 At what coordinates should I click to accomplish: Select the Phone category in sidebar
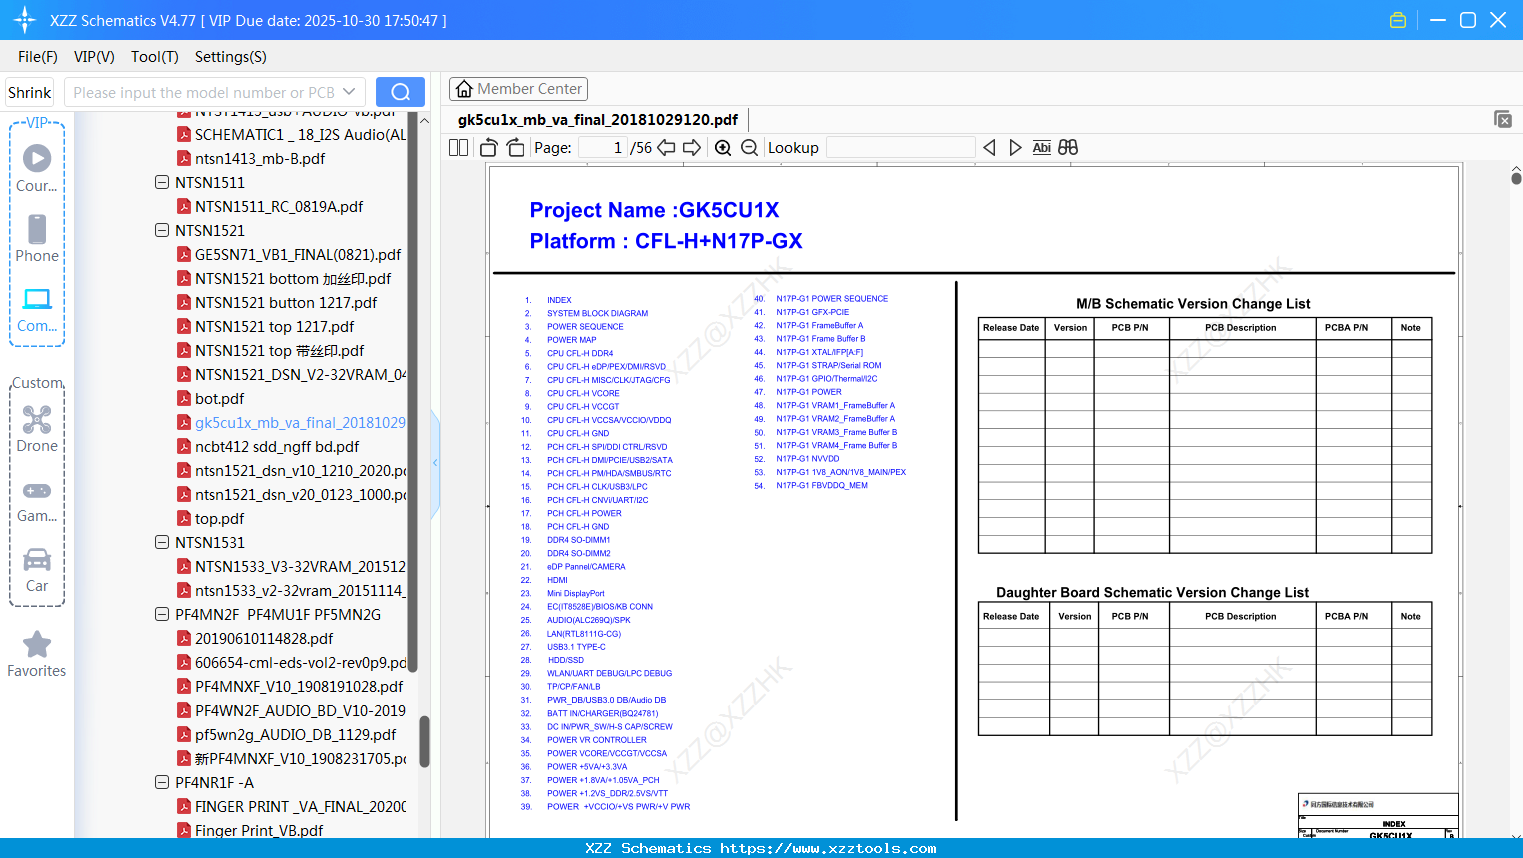pos(37,238)
